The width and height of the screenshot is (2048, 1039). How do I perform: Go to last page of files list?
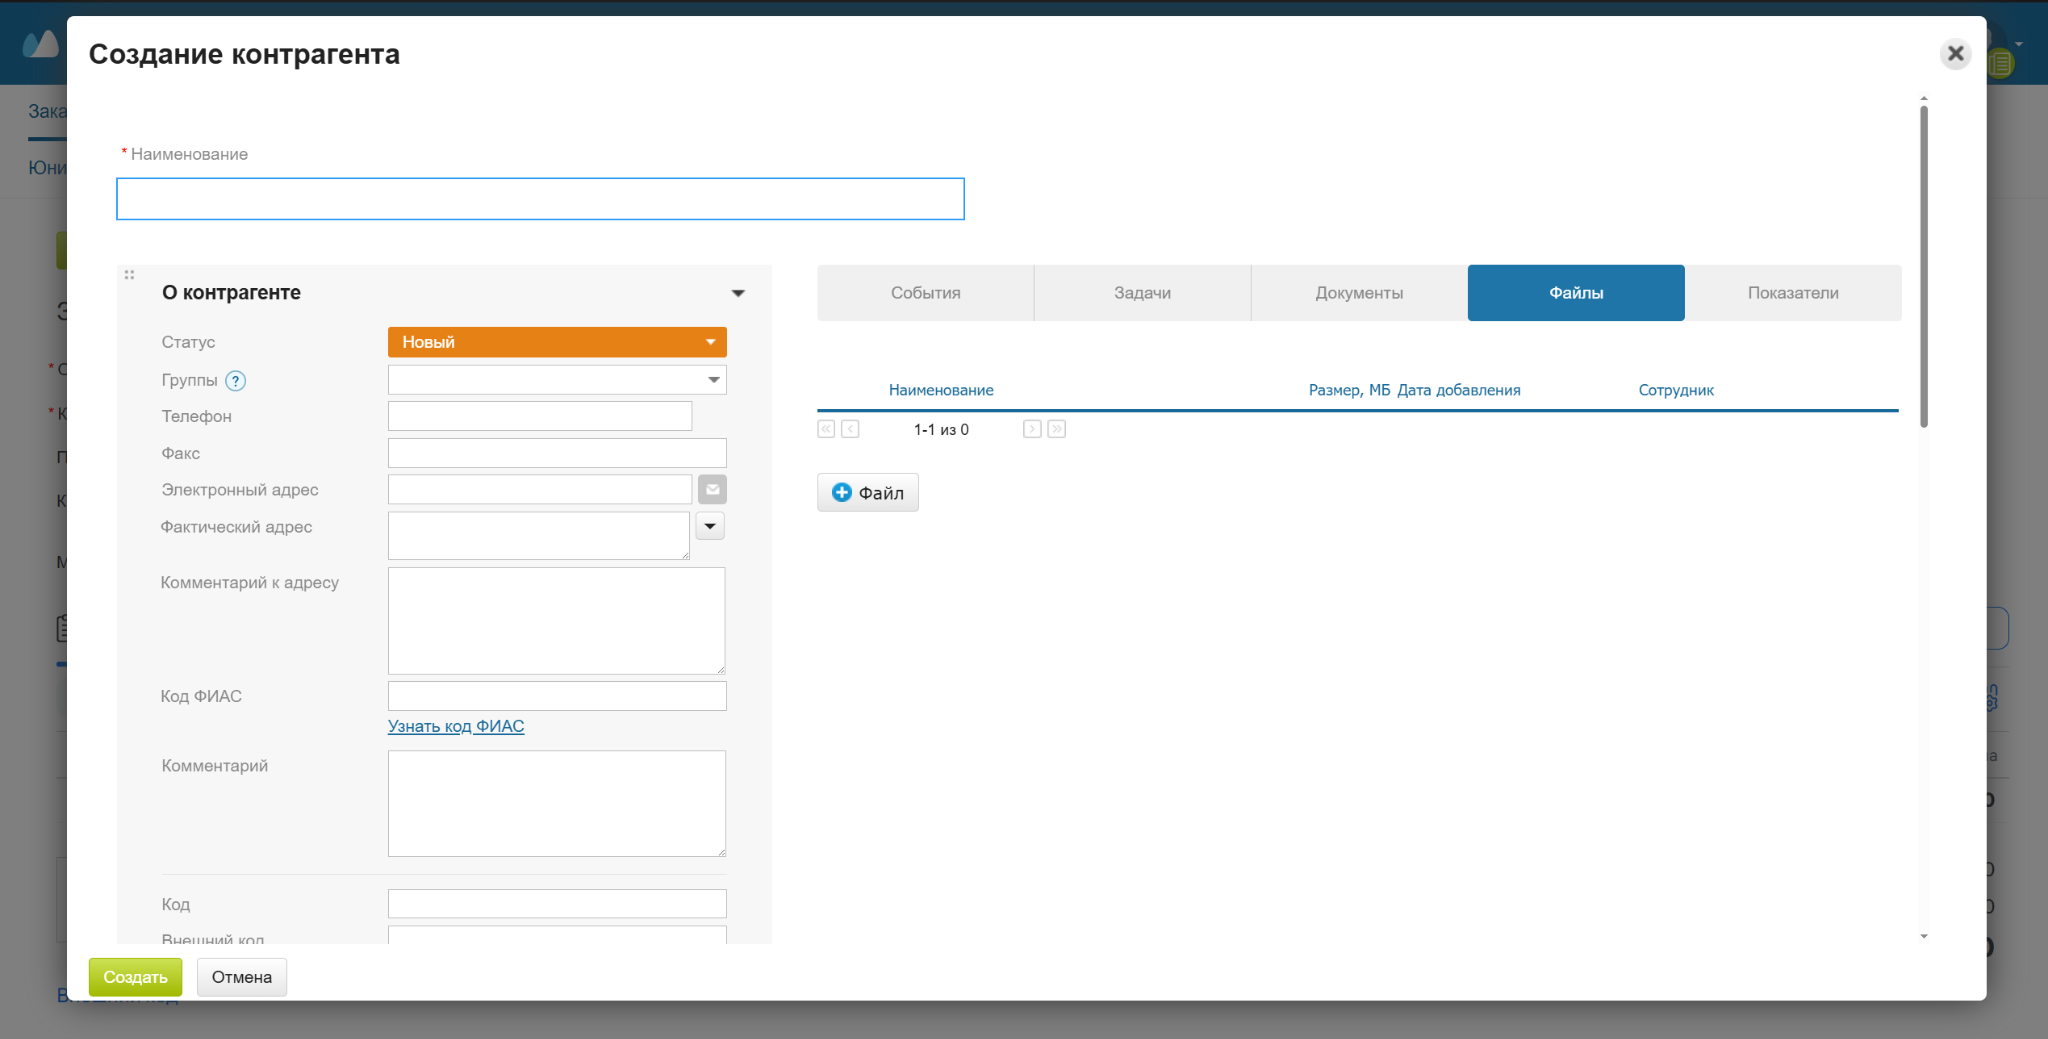click(1056, 429)
